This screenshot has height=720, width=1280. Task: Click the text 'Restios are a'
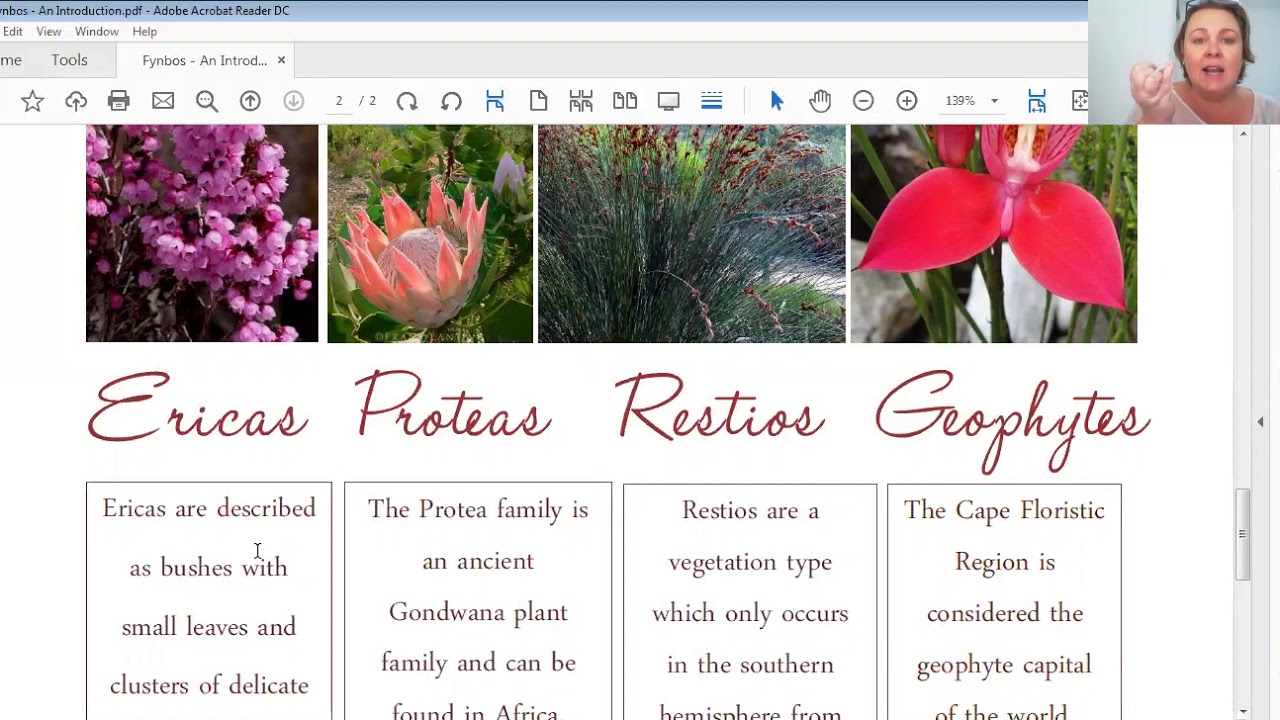tap(750, 510)
